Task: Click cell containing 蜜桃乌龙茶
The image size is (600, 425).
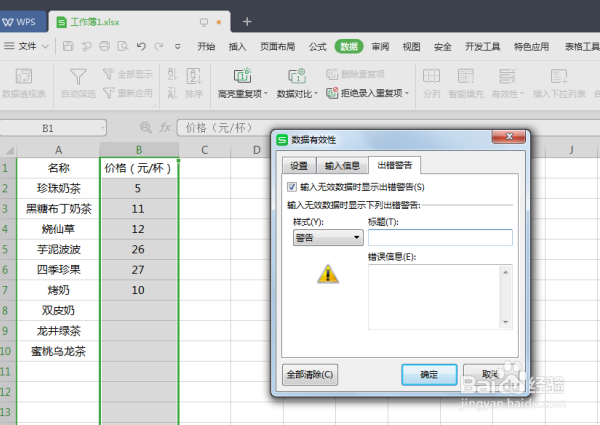Action: [58, 351]
